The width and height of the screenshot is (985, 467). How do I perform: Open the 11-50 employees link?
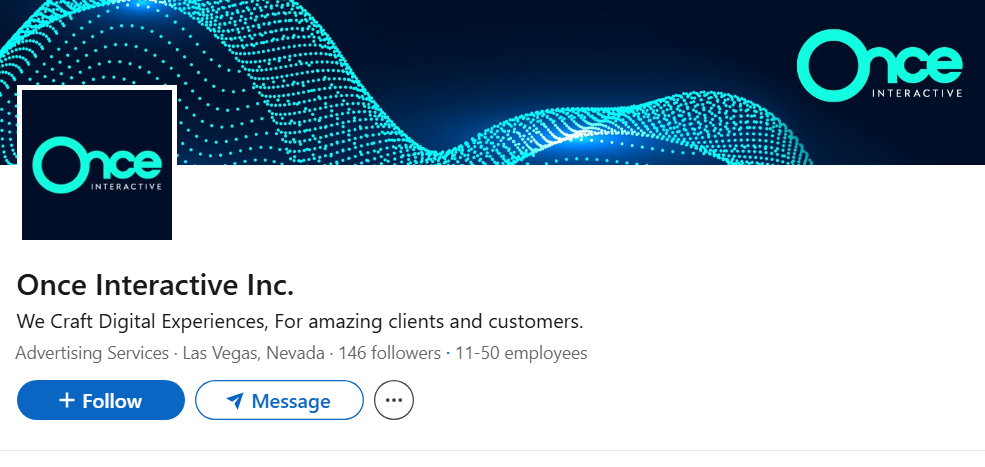click(x=521, y=353)
